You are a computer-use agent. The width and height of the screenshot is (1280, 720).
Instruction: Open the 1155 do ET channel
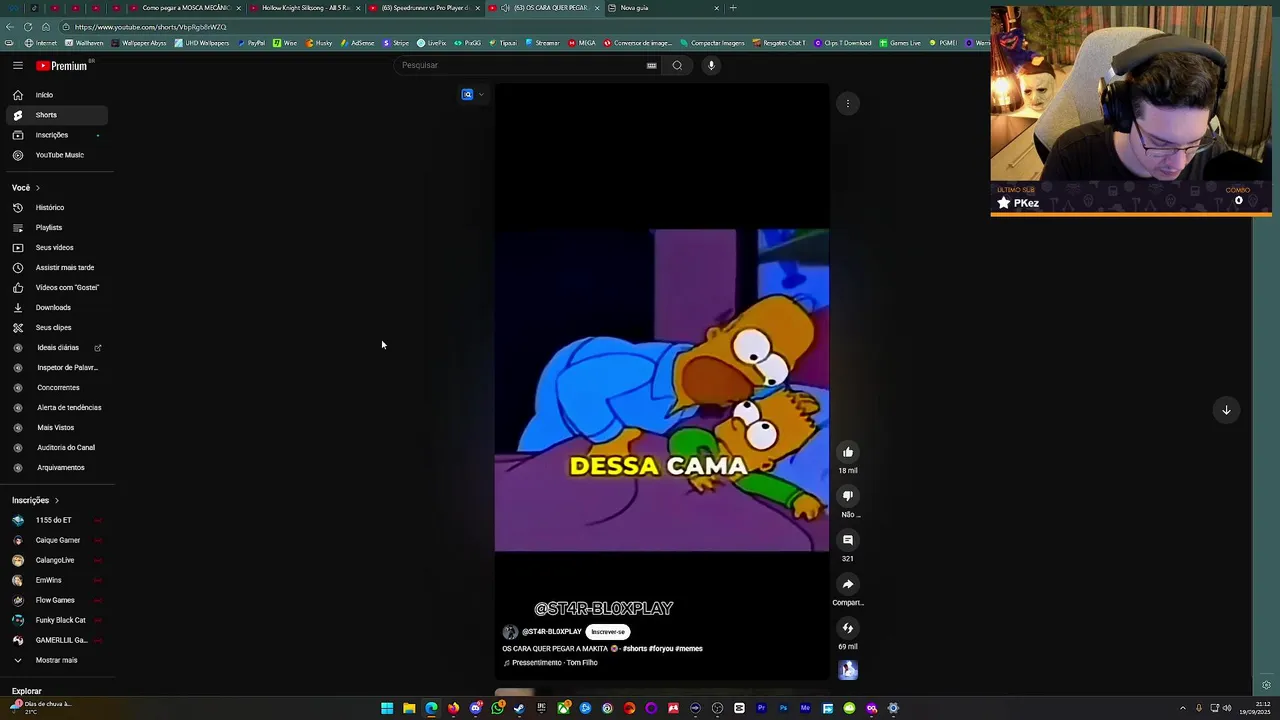pyautogui.click(x=57, y=520)
